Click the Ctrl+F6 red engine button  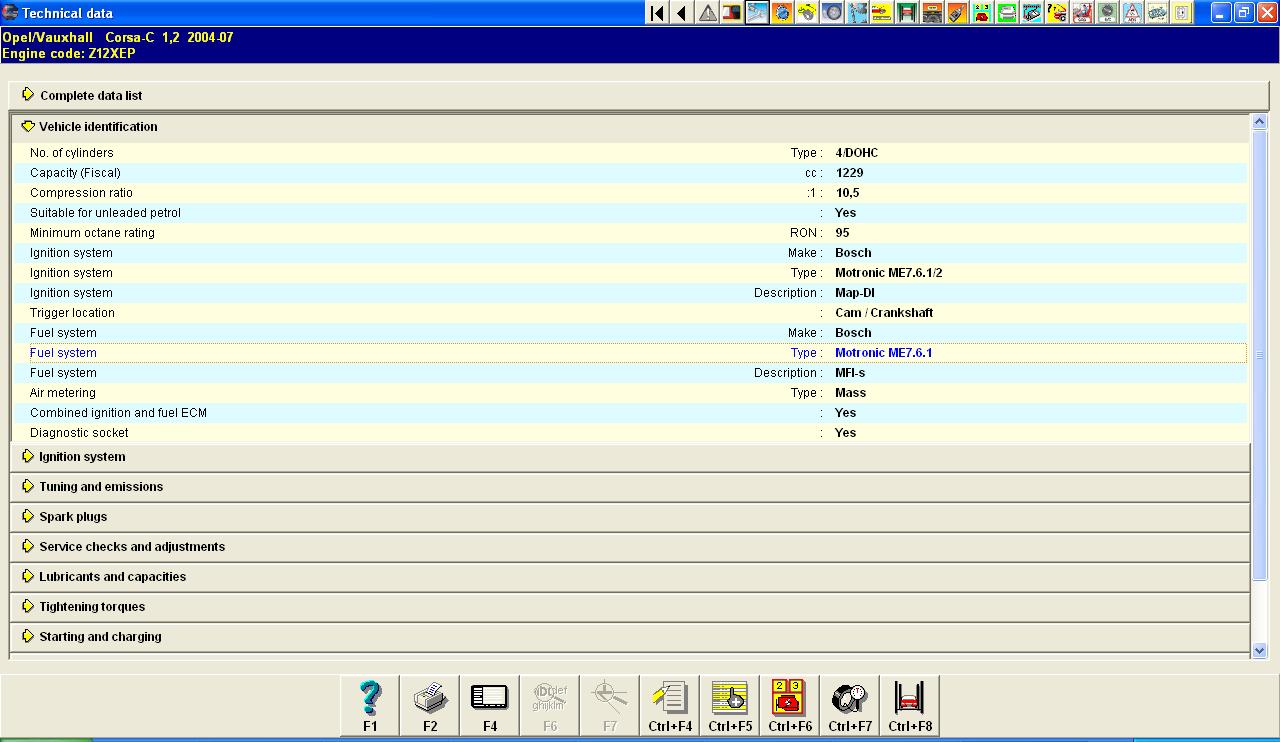790,706
